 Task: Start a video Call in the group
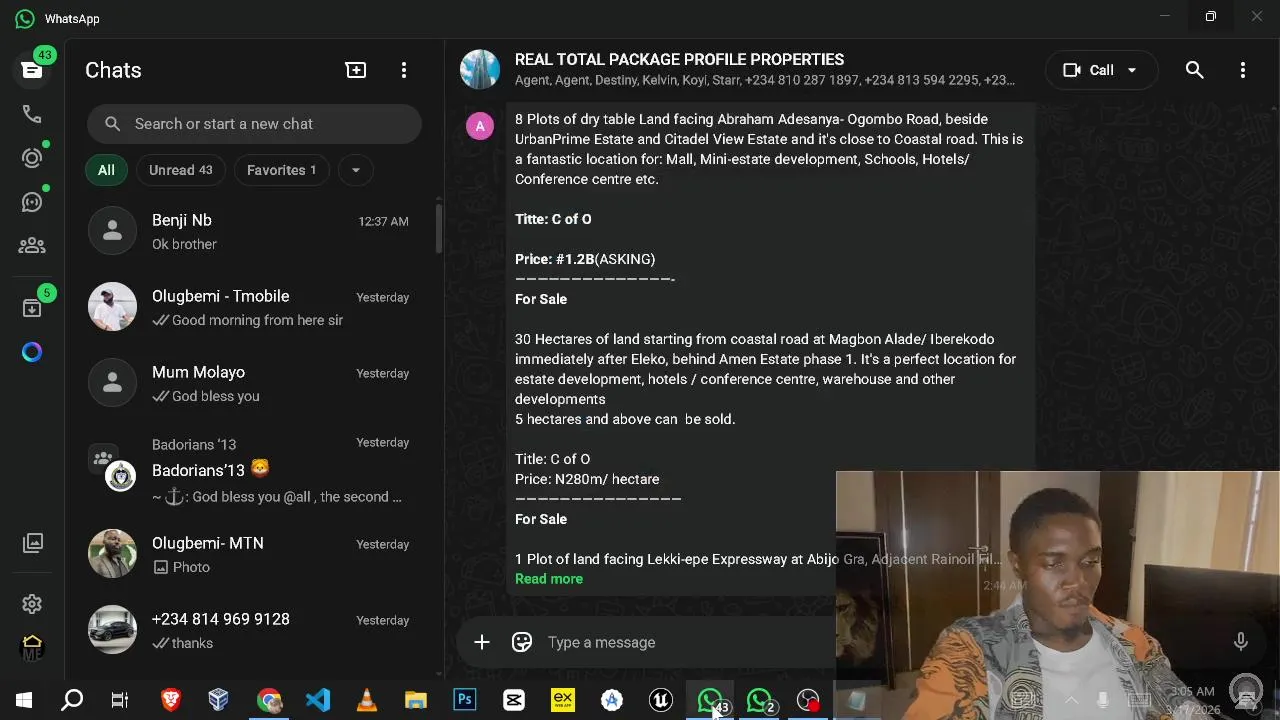[x=1088, y=70]
